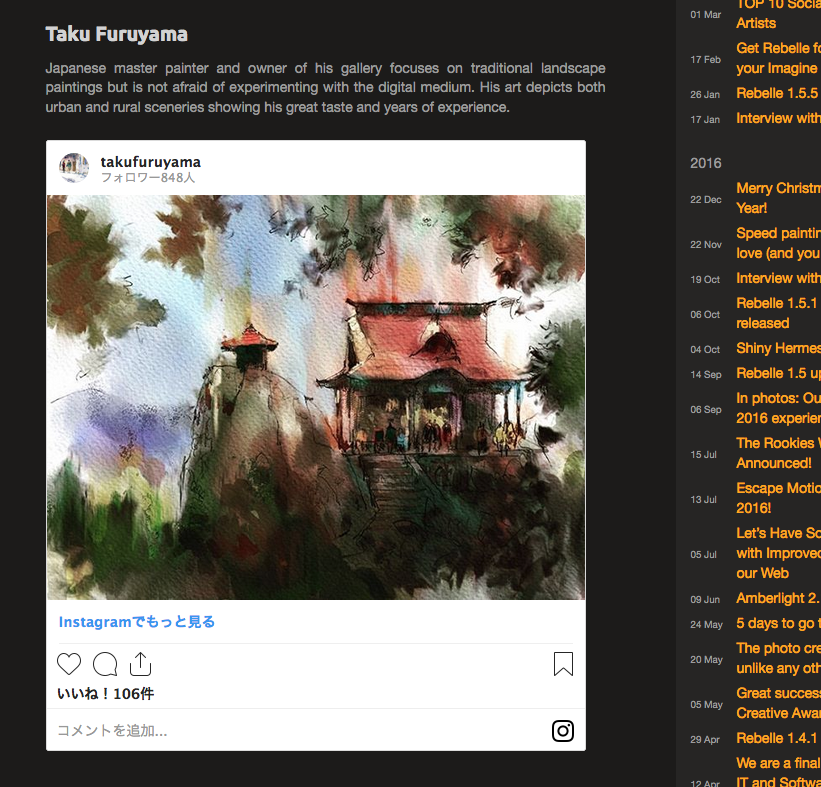Open 'Amberlight 2' post from 09 Jun
The image size is (821, 787).
click(x=778, y=598)
